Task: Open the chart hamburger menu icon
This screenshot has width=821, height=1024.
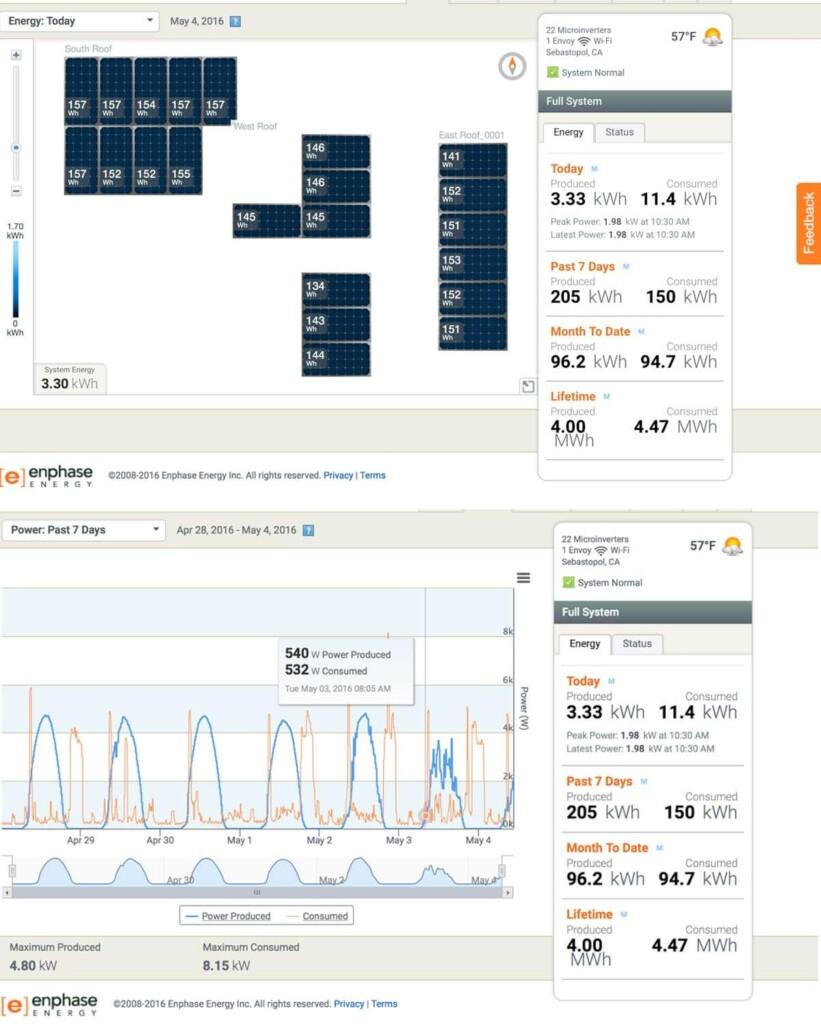Action: click(523, 578)
